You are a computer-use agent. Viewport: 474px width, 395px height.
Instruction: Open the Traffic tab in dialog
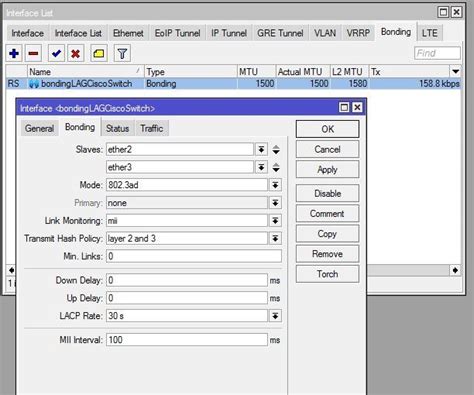(x=152, y=128)
